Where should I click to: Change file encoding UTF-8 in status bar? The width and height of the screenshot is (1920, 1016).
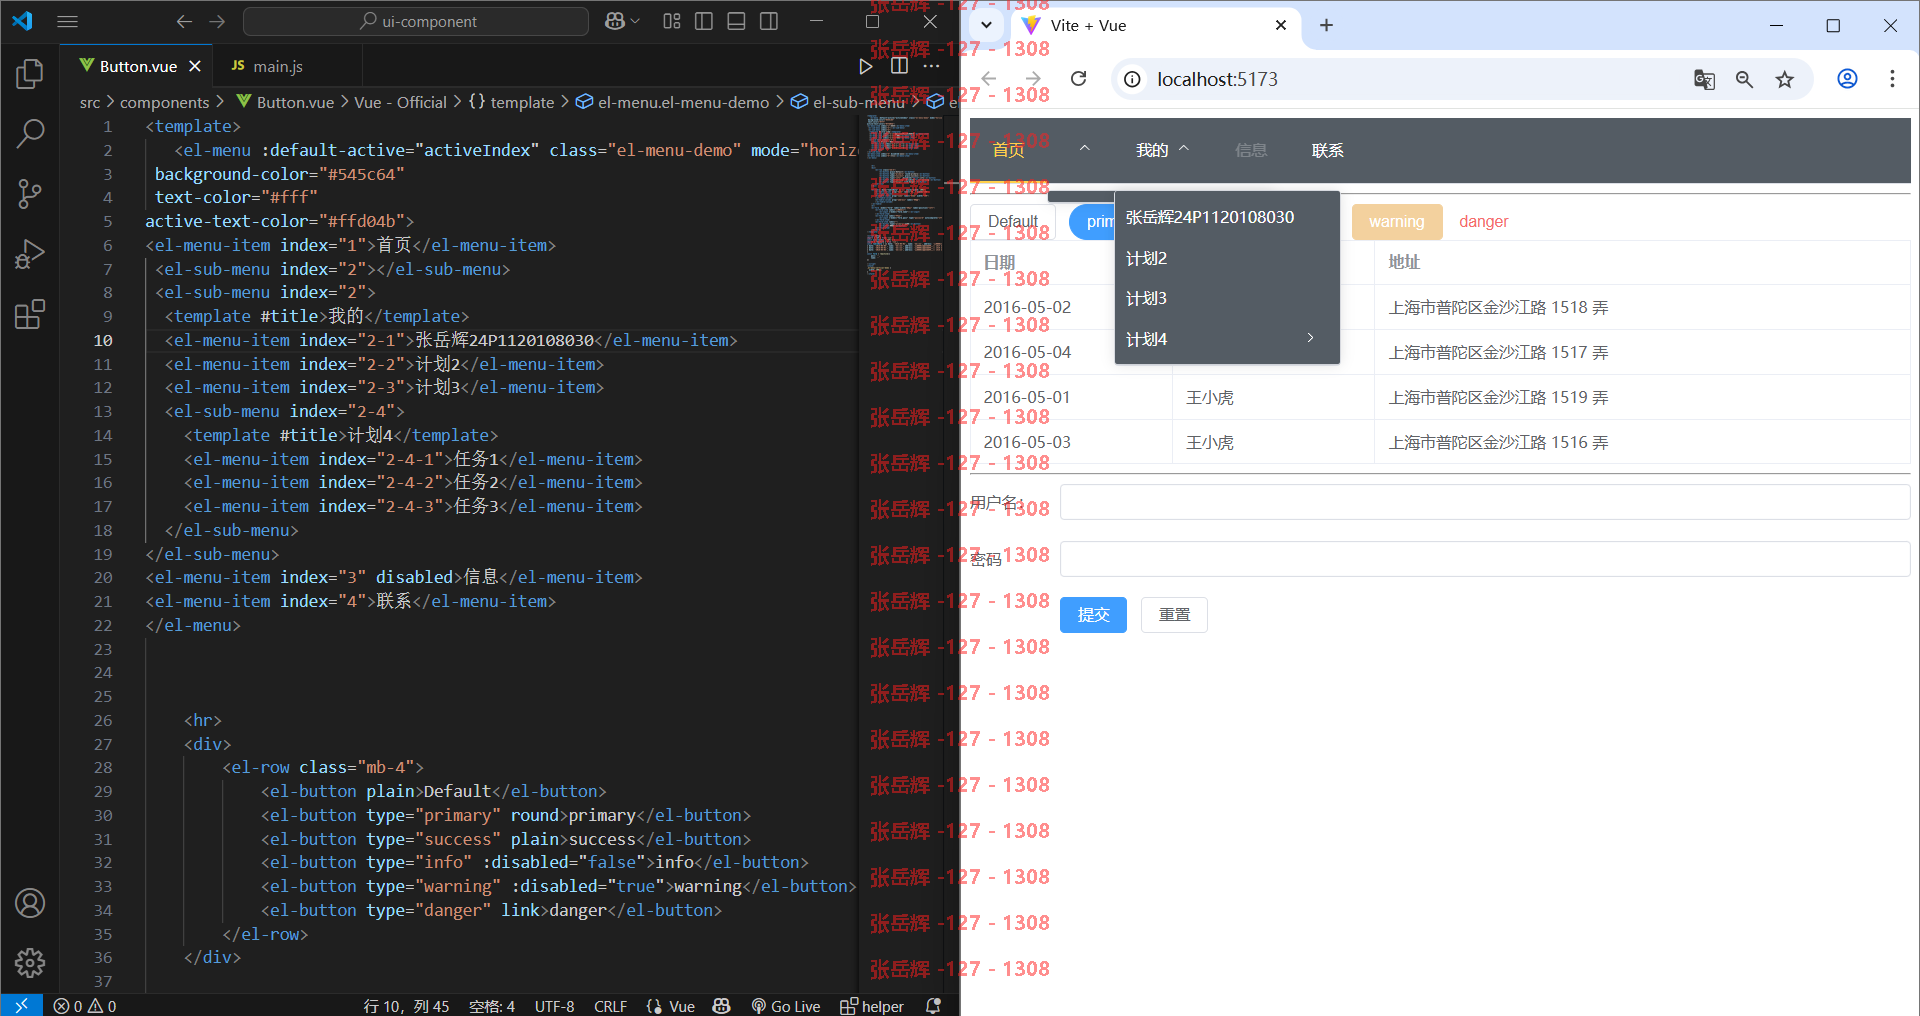(554, 1006)
